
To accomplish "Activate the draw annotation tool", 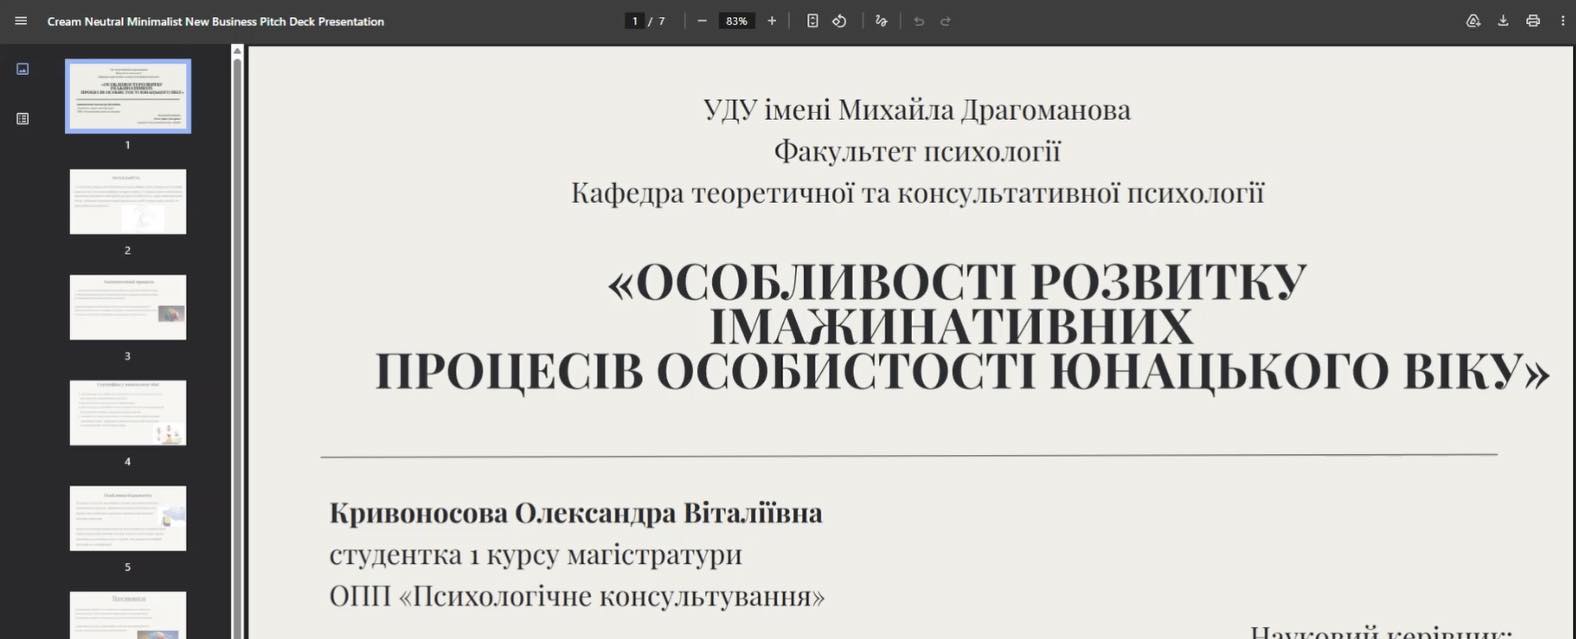I will click(x=881, y=21).
